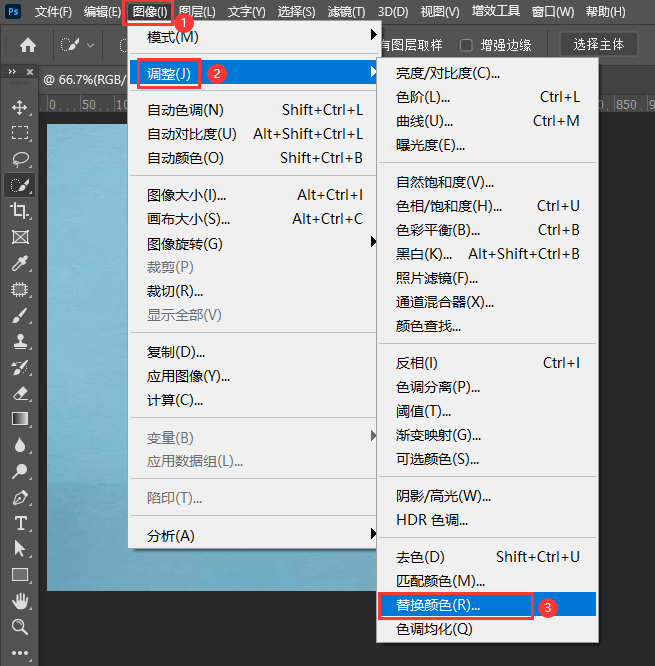Viewport: 655px width, 666px height.
Task: Select the Clone Stamp tool
Action: pos(20,341)
